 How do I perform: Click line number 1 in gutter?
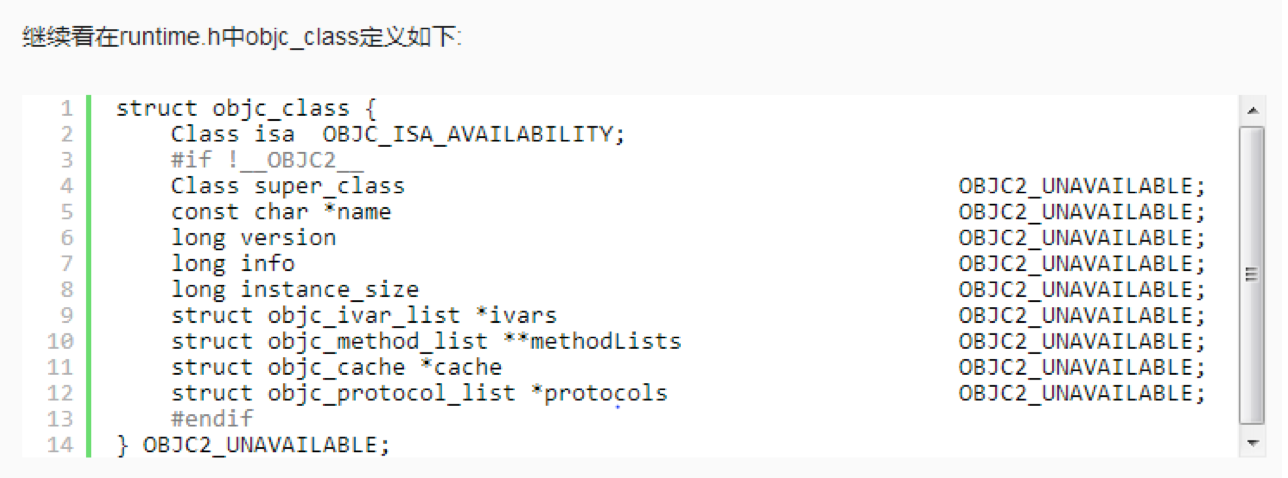67,108
